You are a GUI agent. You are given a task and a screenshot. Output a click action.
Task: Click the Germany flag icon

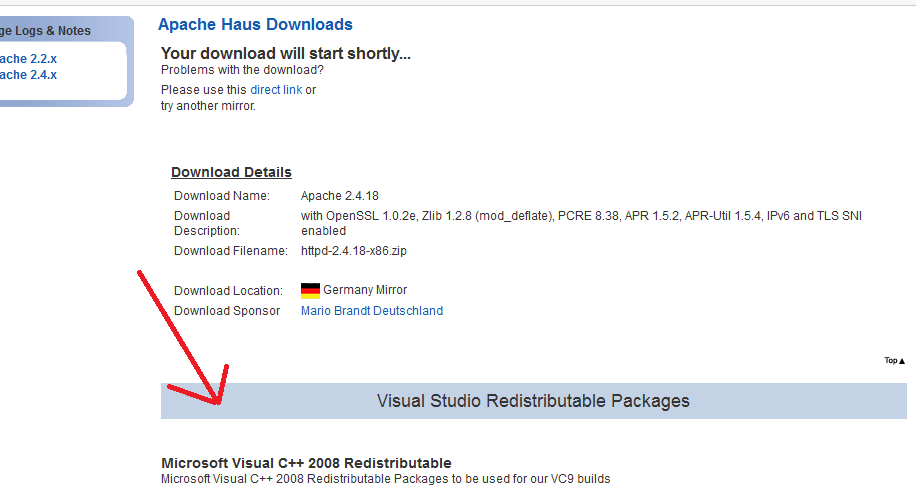[x=310, y=290]
